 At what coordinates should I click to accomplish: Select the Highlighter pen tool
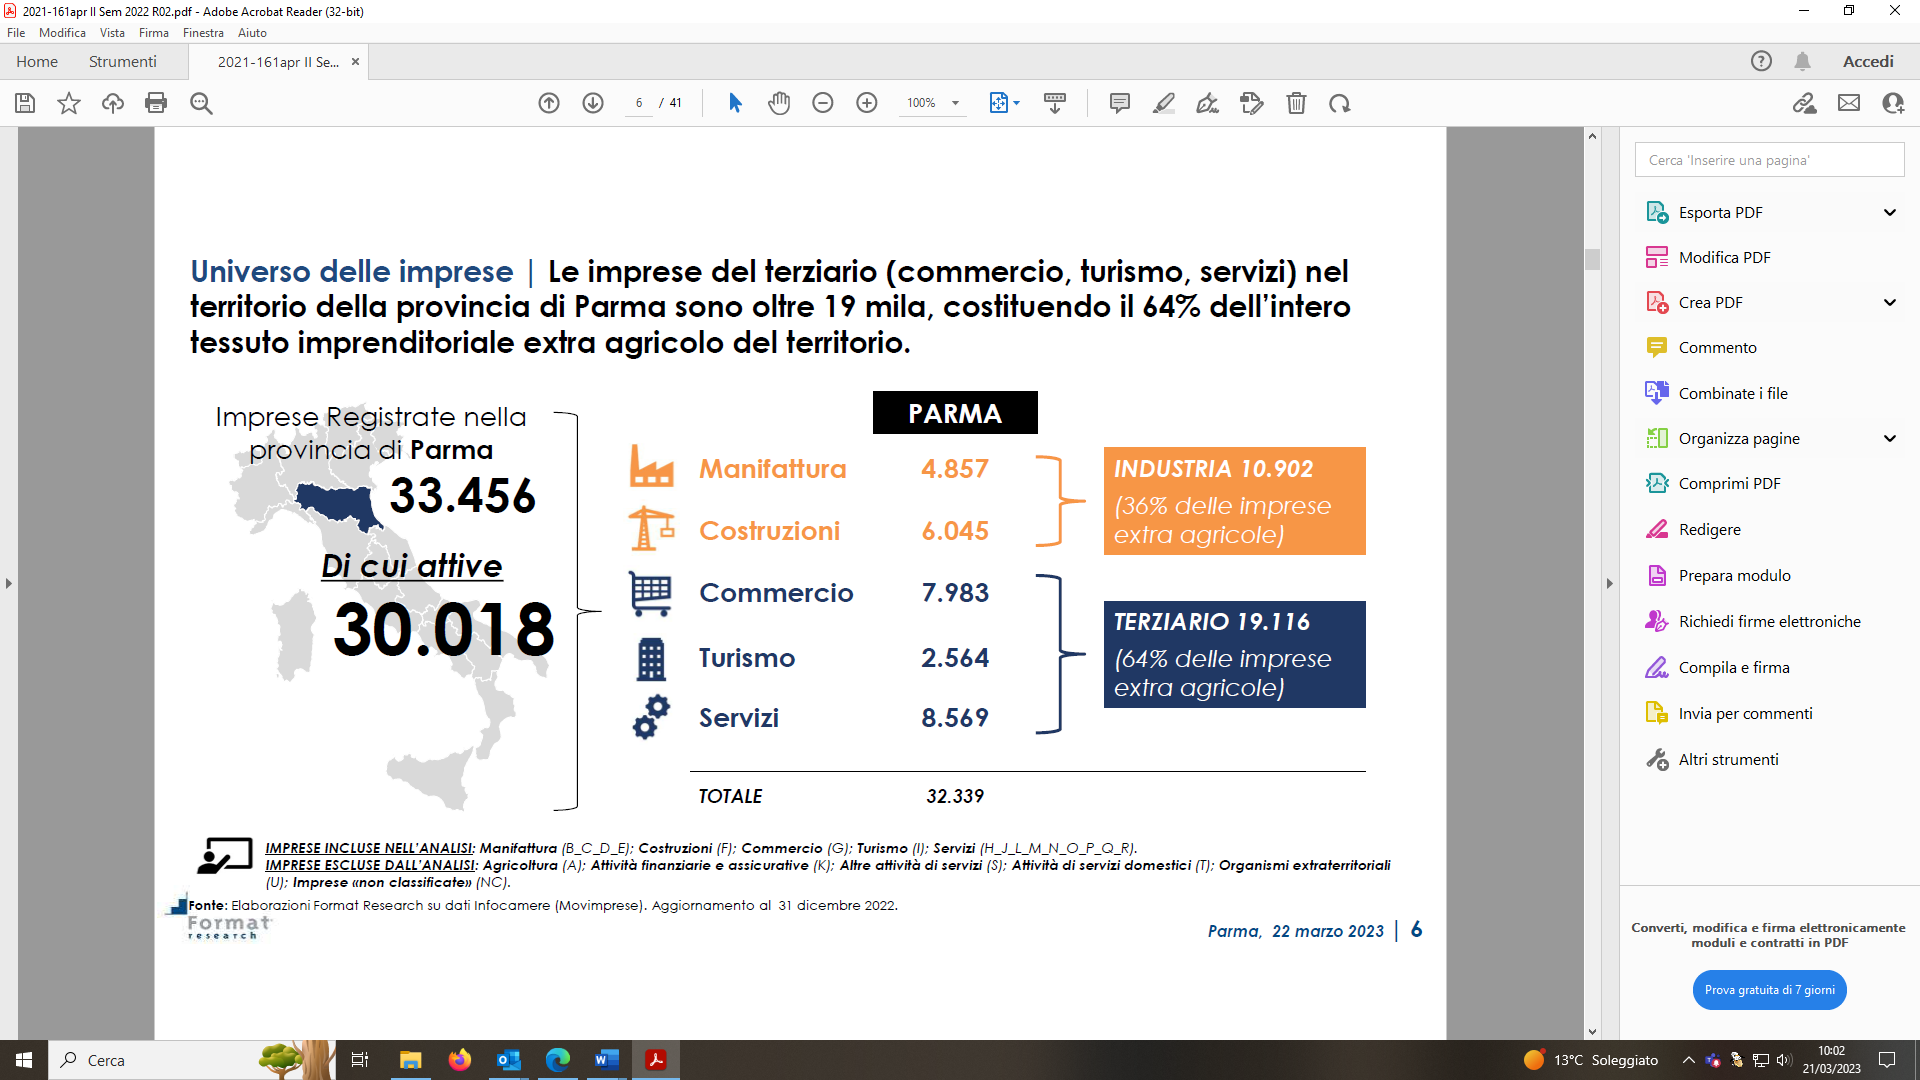click(x=1164, y=103)
